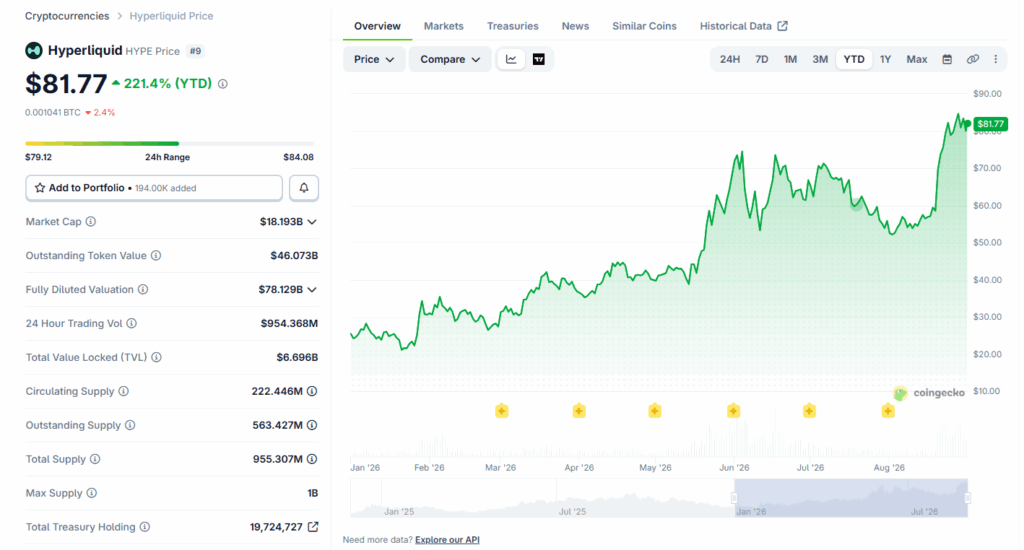
Task: Expand Fully Diluted Valuation details chevron
Action: pyautogui.click(x=312, y=289)
